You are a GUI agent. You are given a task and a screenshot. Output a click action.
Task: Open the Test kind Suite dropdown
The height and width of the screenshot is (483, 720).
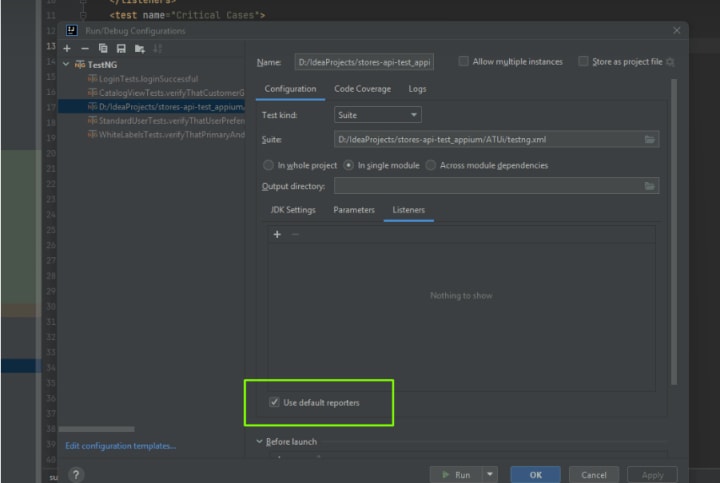tap(377, 115)
